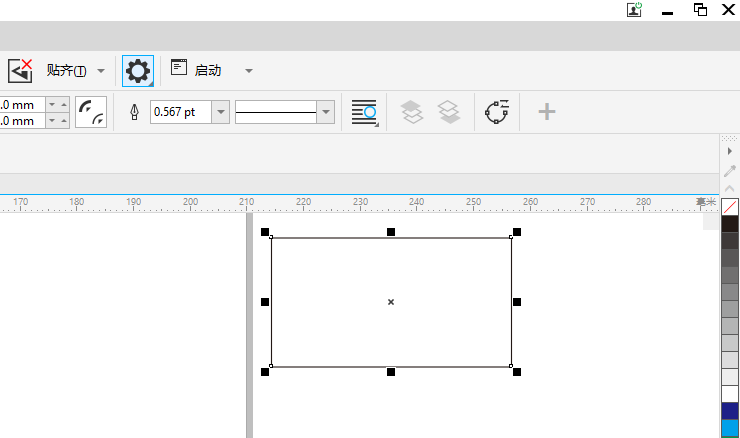Open the wrap text icon
Image resolution: width=740 pixels, height=438 pixels.
(365, 112)
